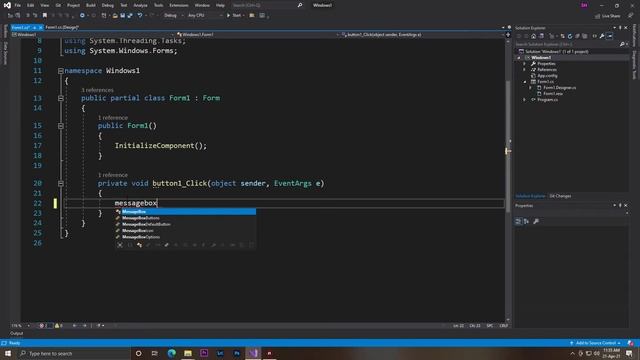The image size is (640, 360).
Task: Select the MessageBoxDefaultButton IntelliSense suggestion
Action: click(185, 224)
